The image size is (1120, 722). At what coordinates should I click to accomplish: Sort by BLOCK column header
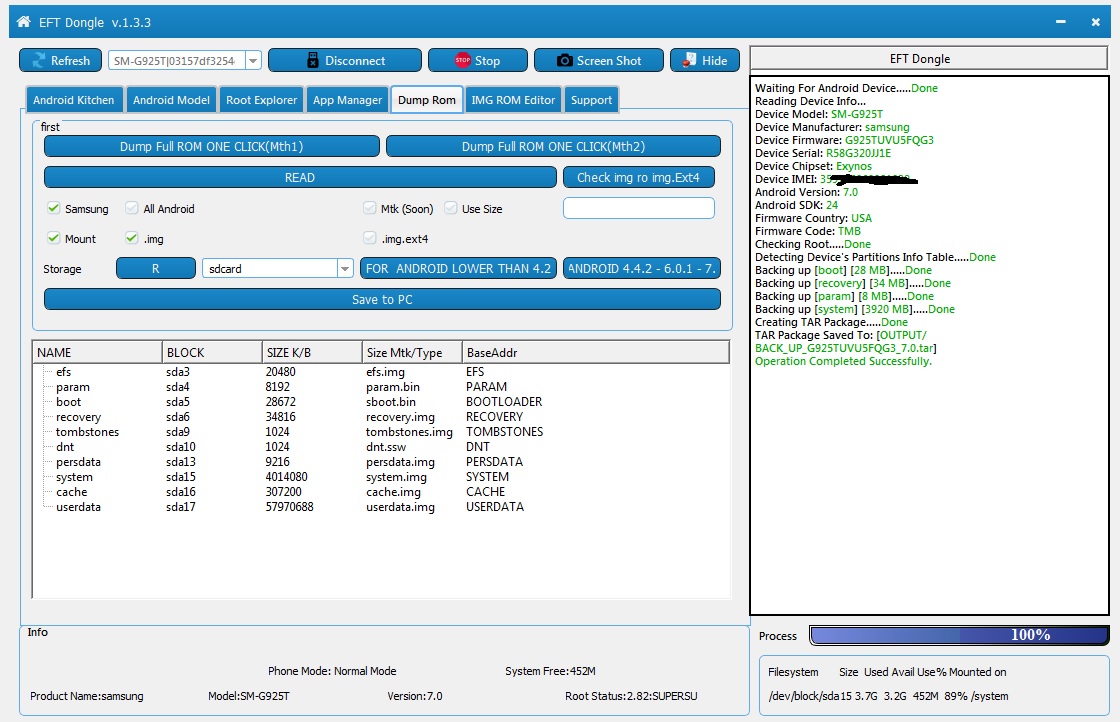click(x=212, y=352)
